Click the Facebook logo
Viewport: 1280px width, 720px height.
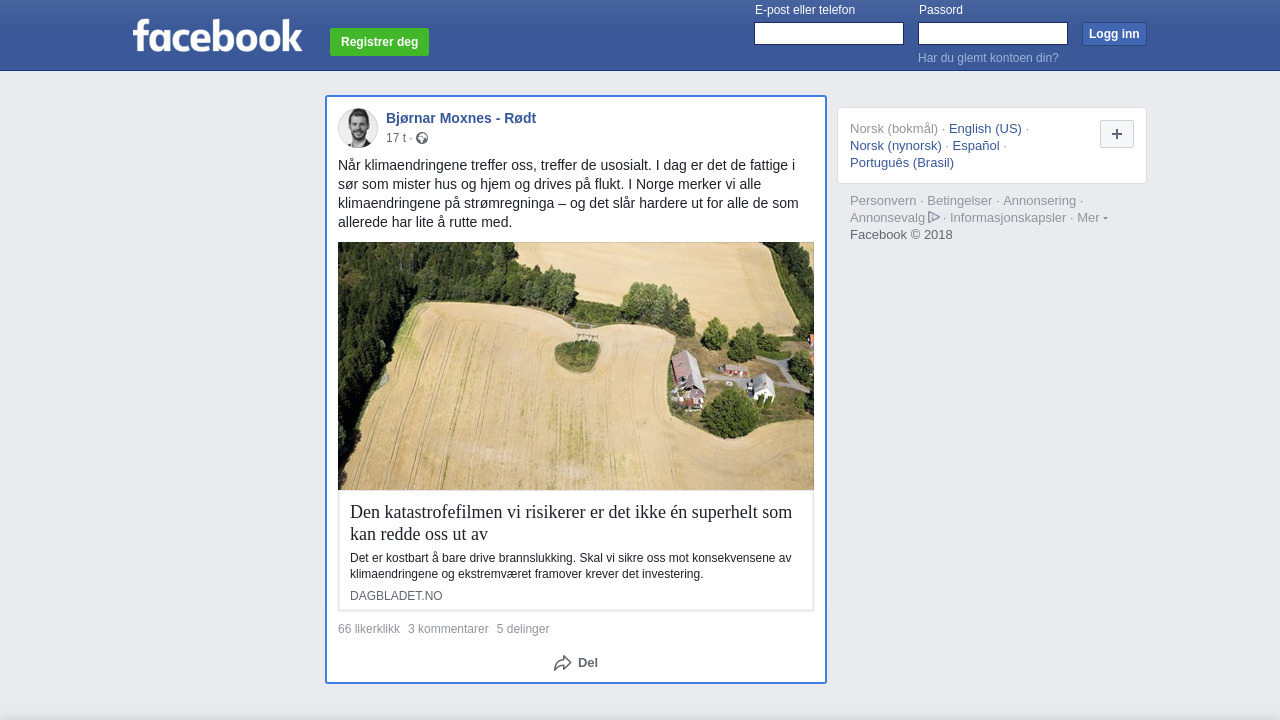(217, 35)
